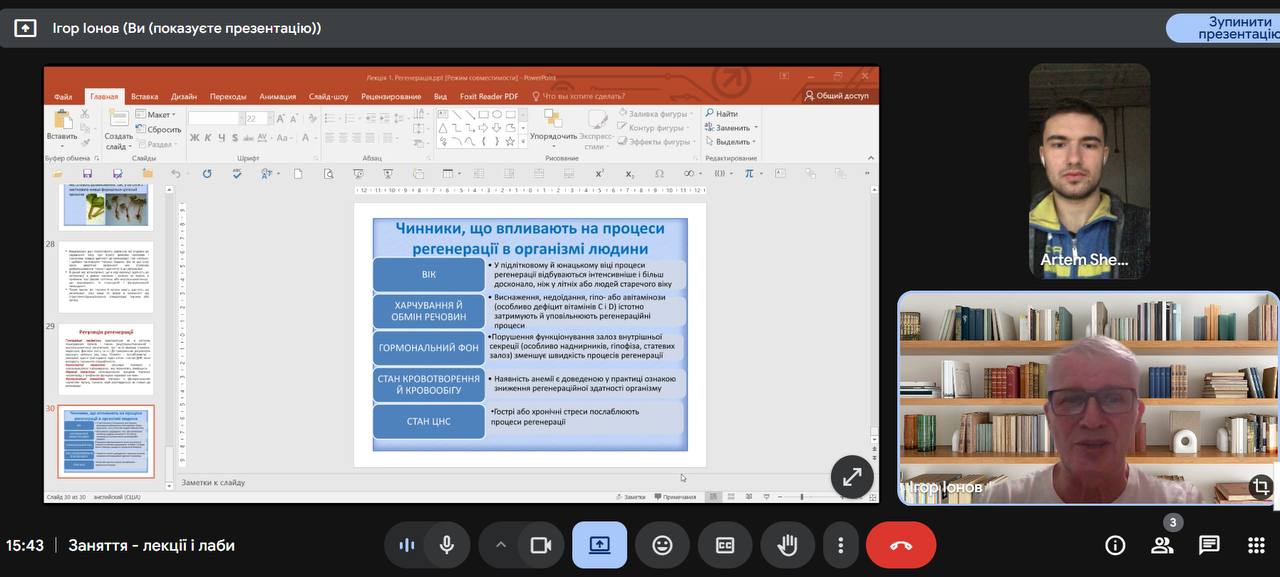The height and width of the screenshot is (577, 1280).
Task: Open the emoji reactions panel
Action: [662, 545]
